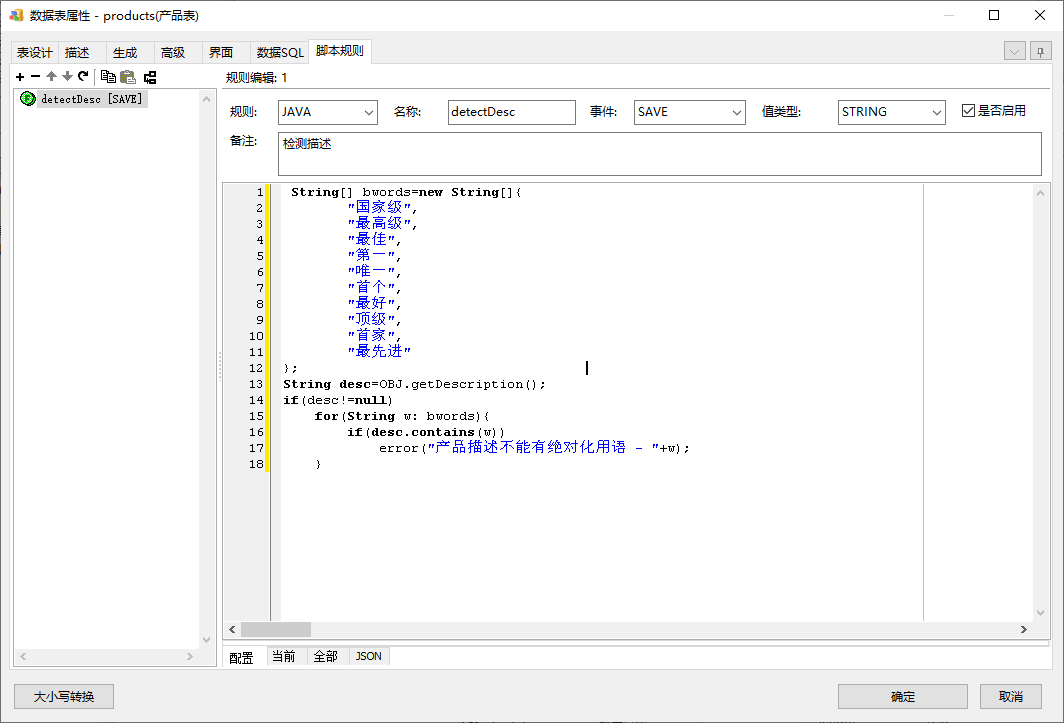Viewport: 1064px width, 723px height.
Task: Click the minus icon to remove rule
Action: pos(35,77)
